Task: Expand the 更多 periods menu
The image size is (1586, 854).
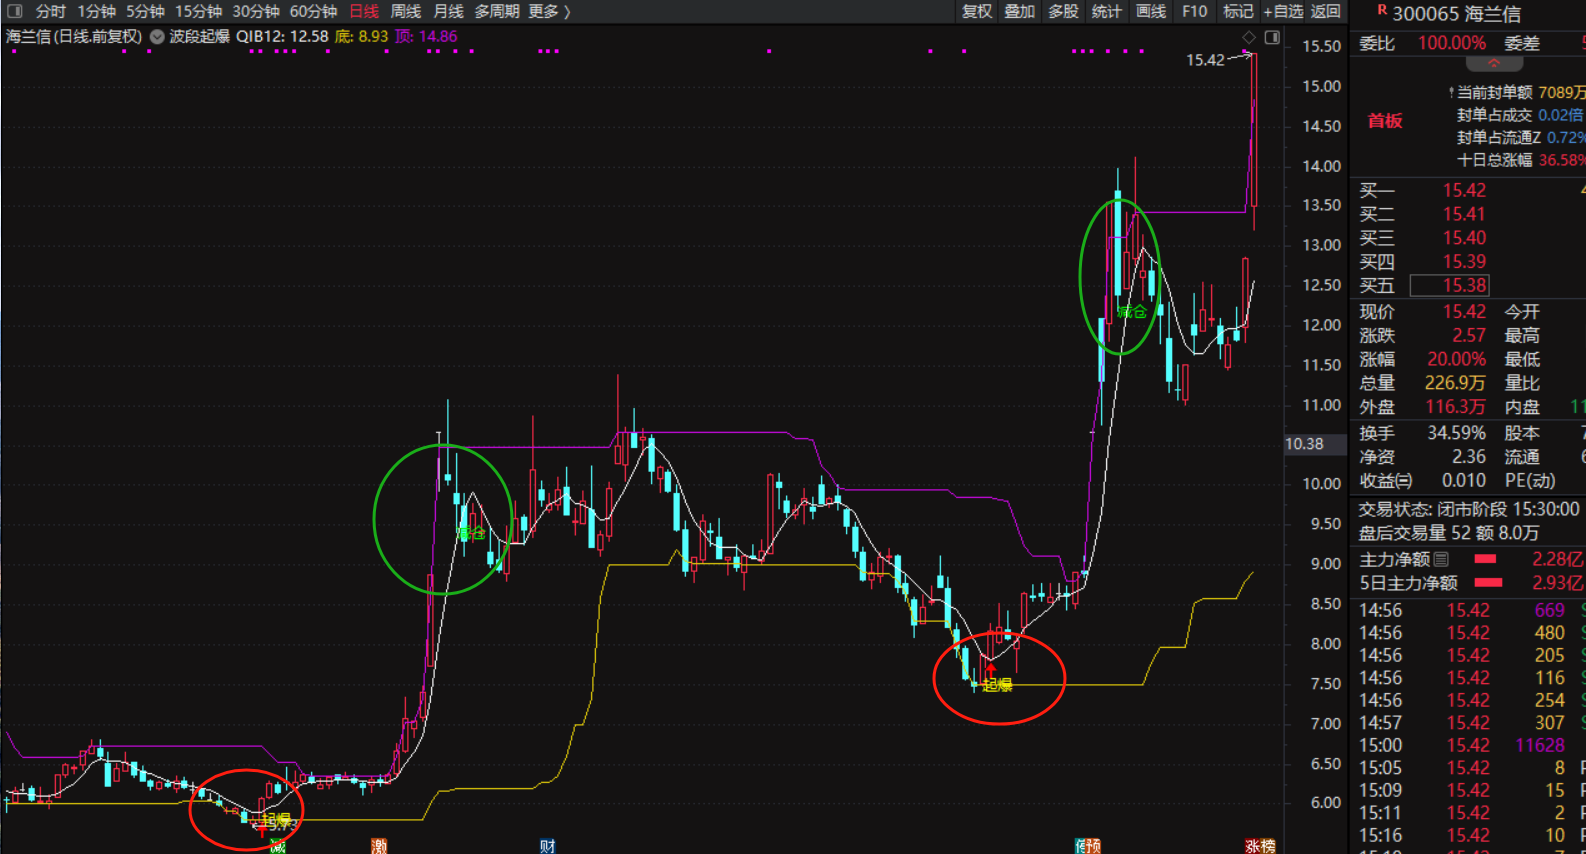Action: 548,11
